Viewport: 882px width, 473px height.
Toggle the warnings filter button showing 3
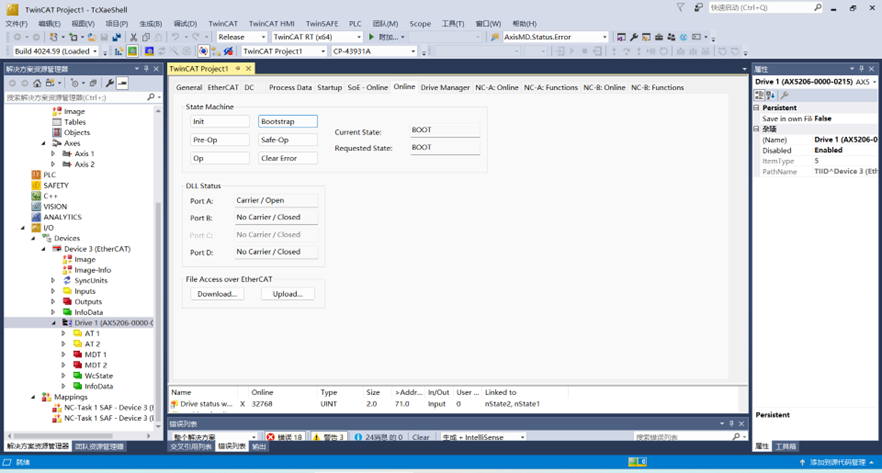click(x=329, y=437)
